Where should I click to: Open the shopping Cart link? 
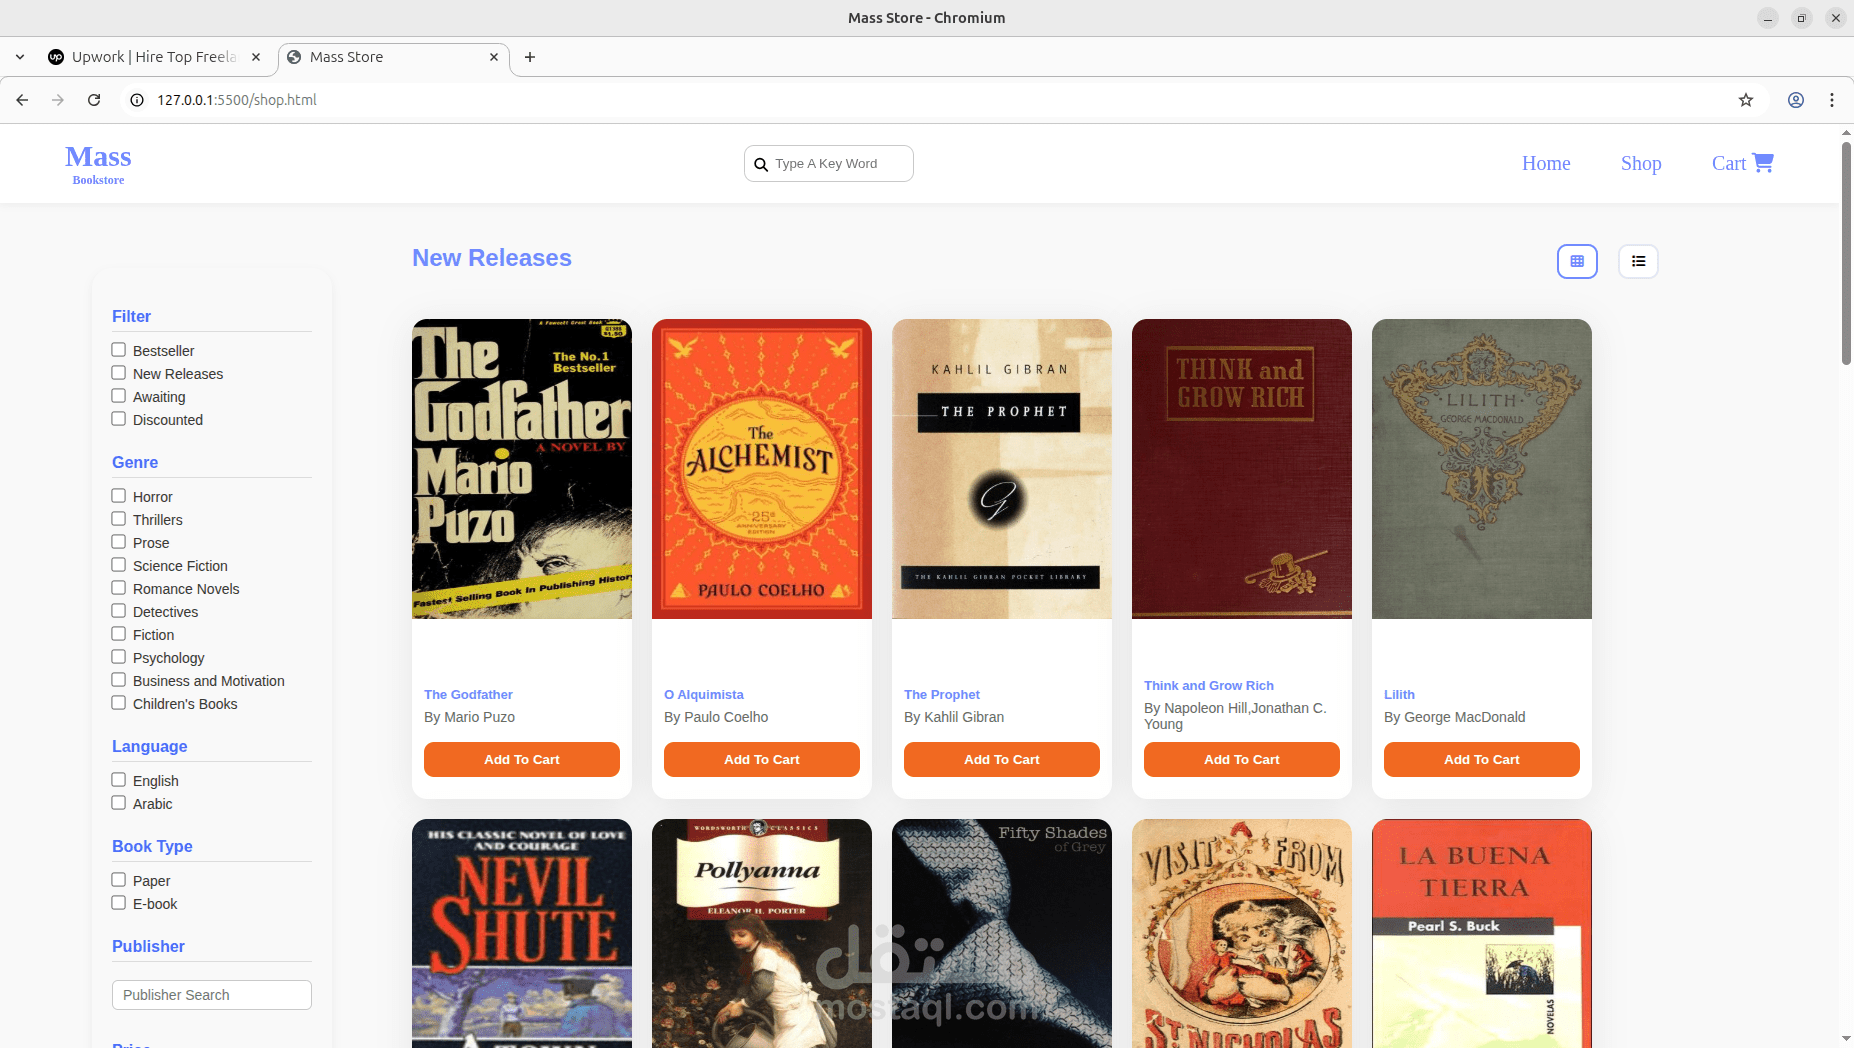(x=1742, y=163)
